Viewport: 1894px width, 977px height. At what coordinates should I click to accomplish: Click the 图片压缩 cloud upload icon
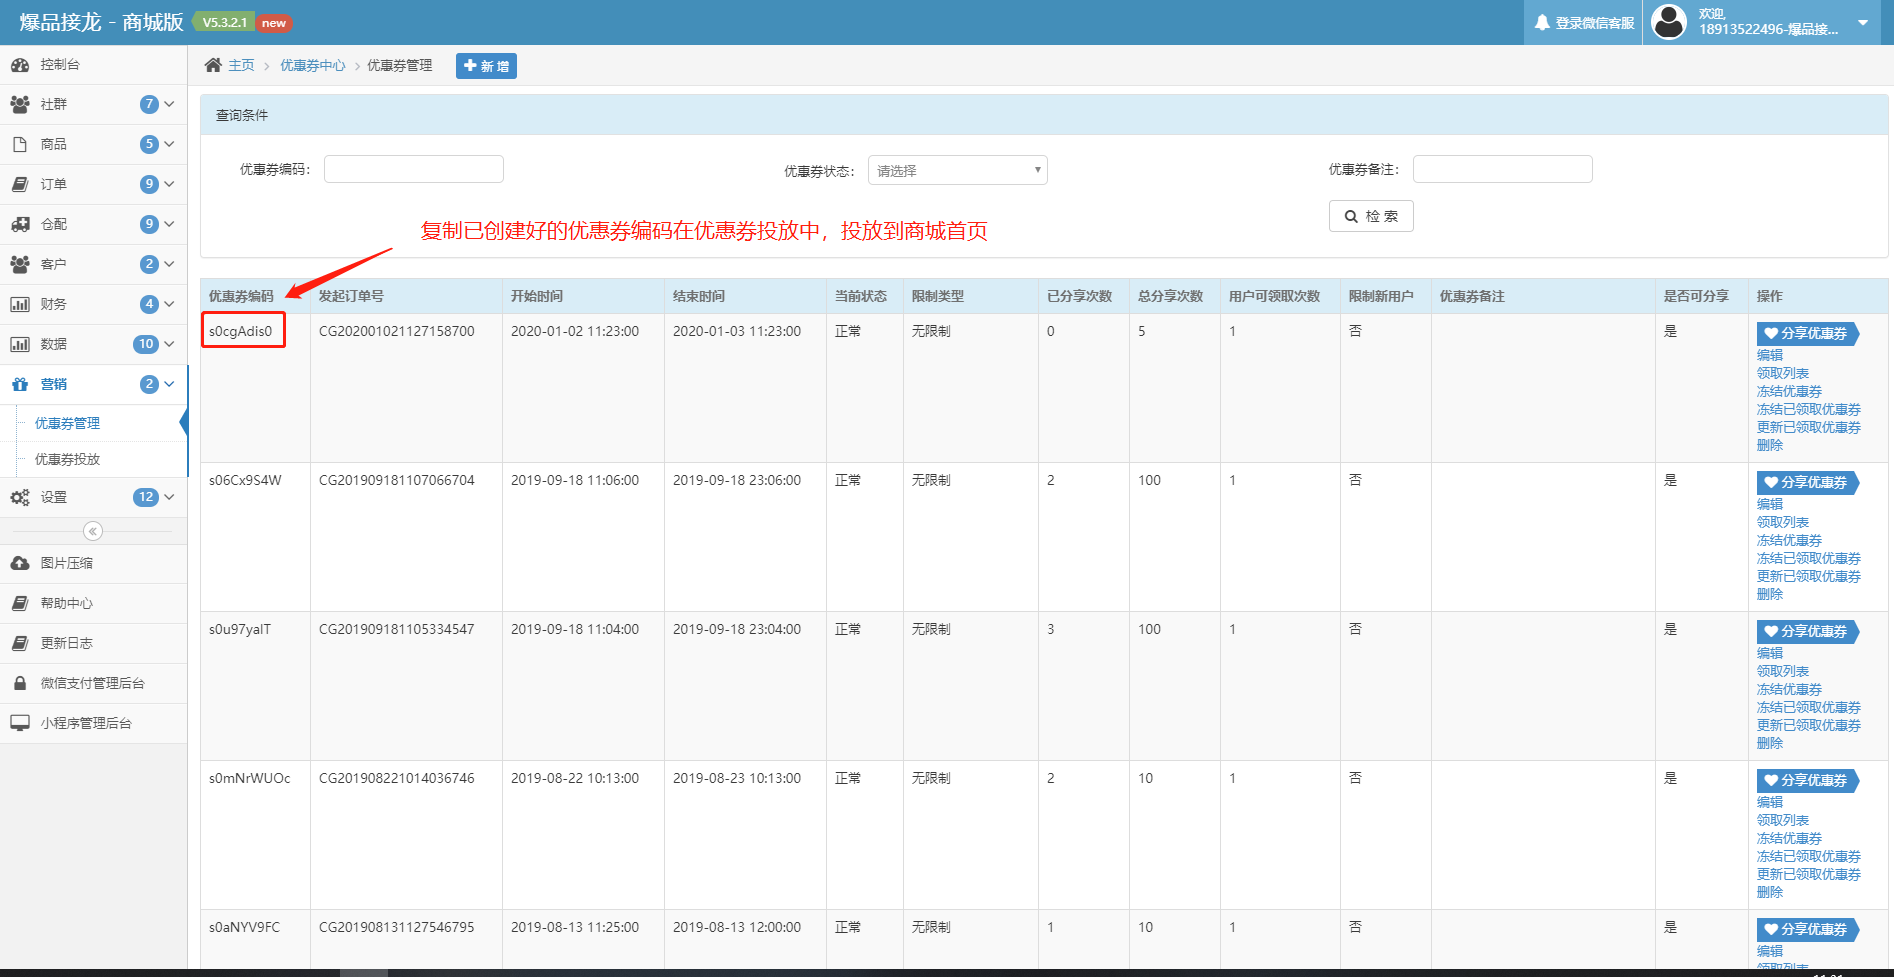click(x=20, y=563)
